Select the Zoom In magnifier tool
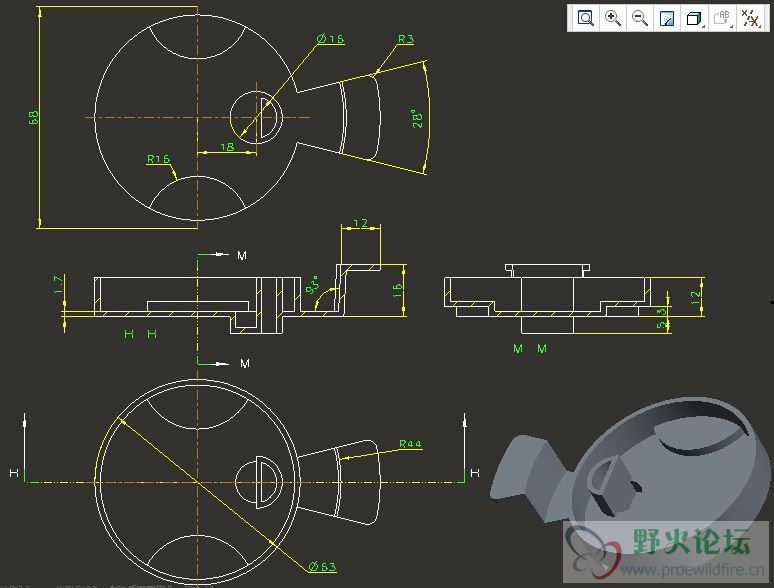Viewport: 774px width, 588px height. click(x=613, y=18)
